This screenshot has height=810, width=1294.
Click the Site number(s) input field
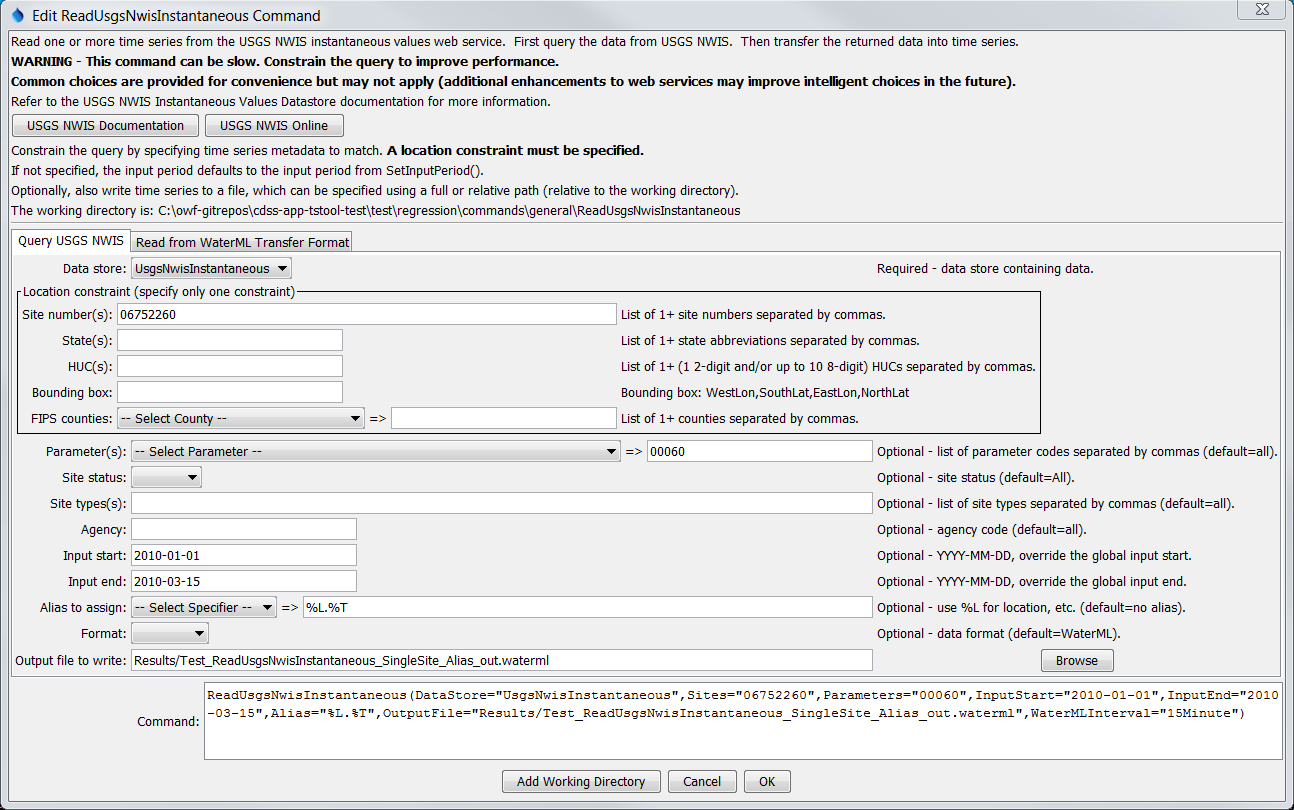click(x=366, y=314)
